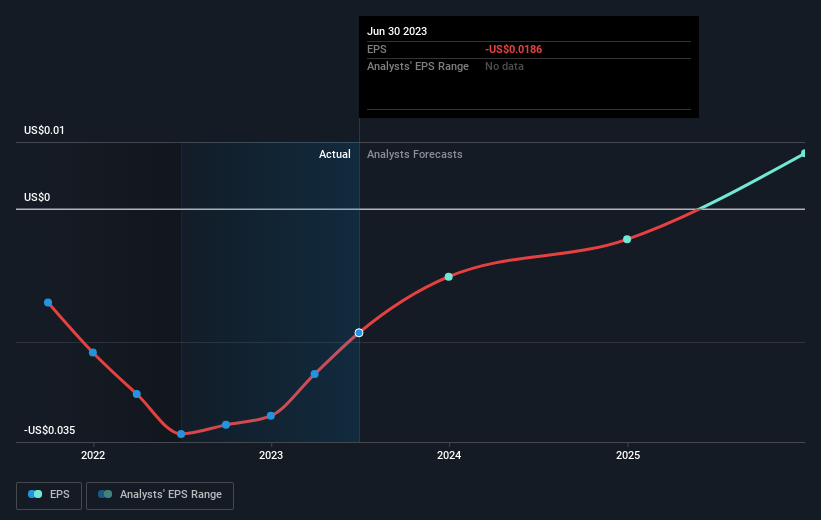
Task: Click the EPS point in autumn 2022
Action: click(226, 425)
